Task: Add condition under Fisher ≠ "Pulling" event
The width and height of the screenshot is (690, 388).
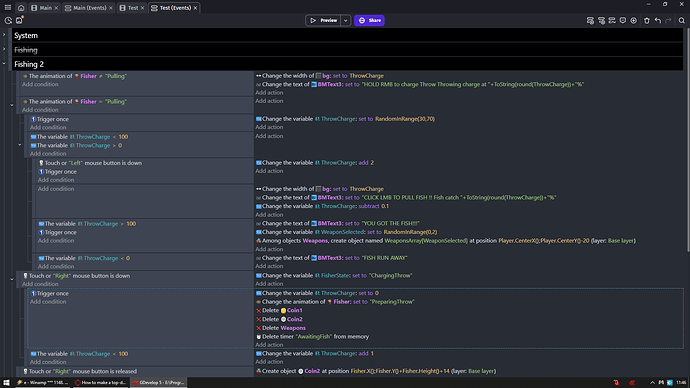Action: [40, 84]
